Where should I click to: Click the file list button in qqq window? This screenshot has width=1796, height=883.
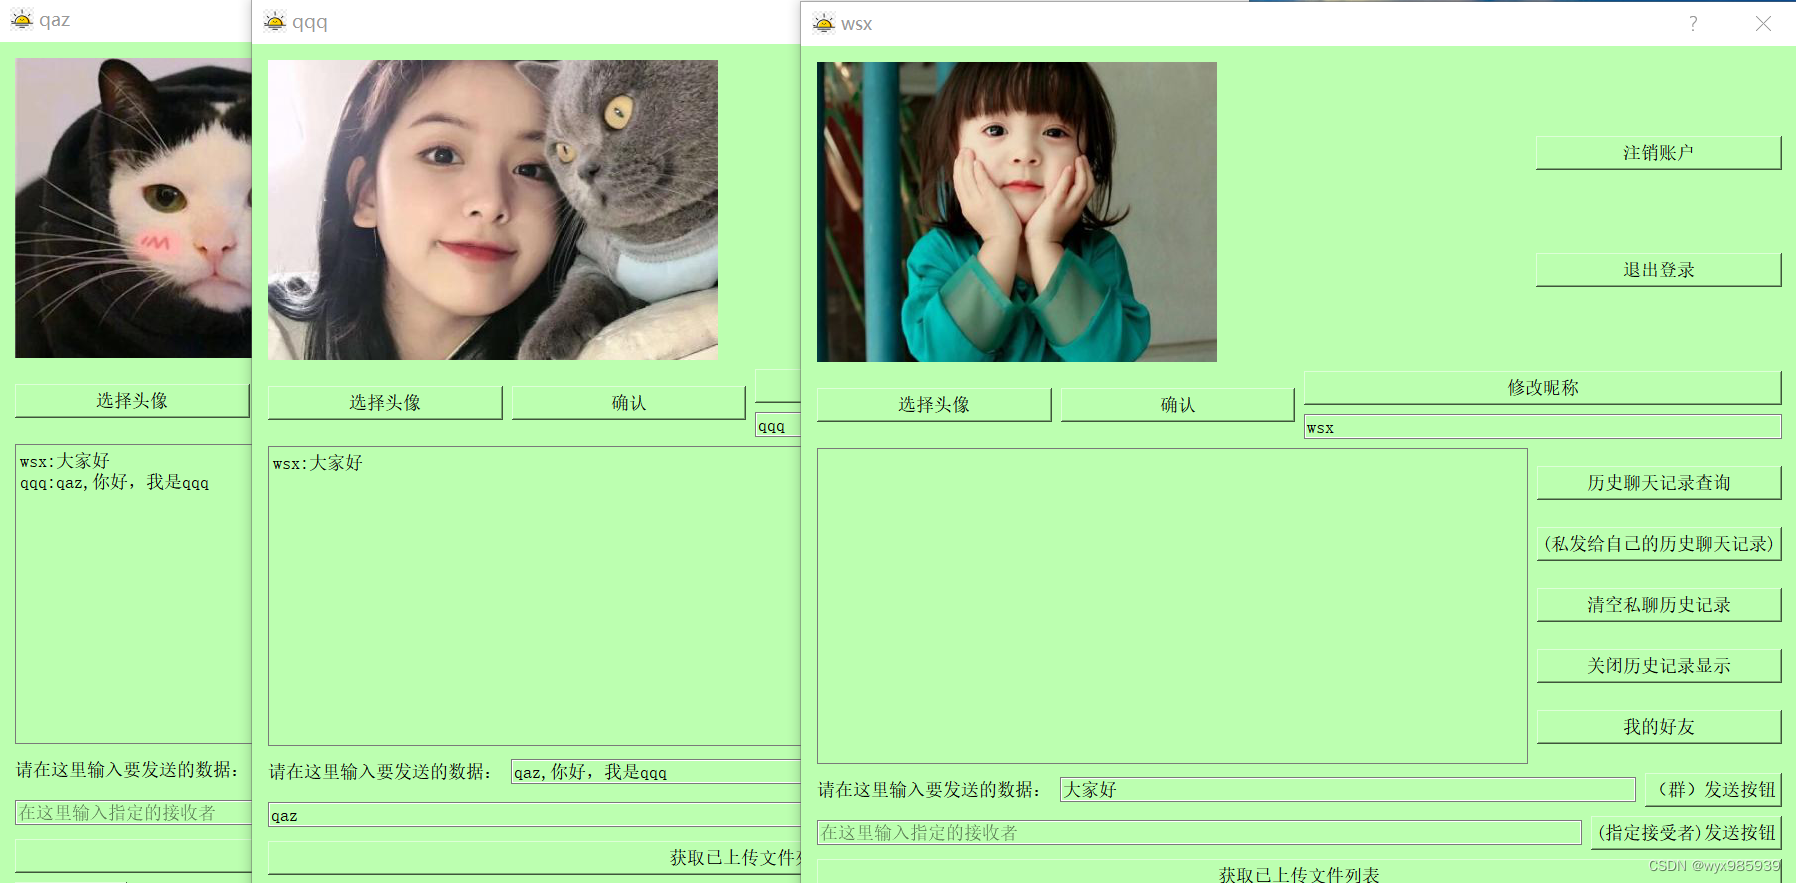pyautogui.click(x=534, y=858)
